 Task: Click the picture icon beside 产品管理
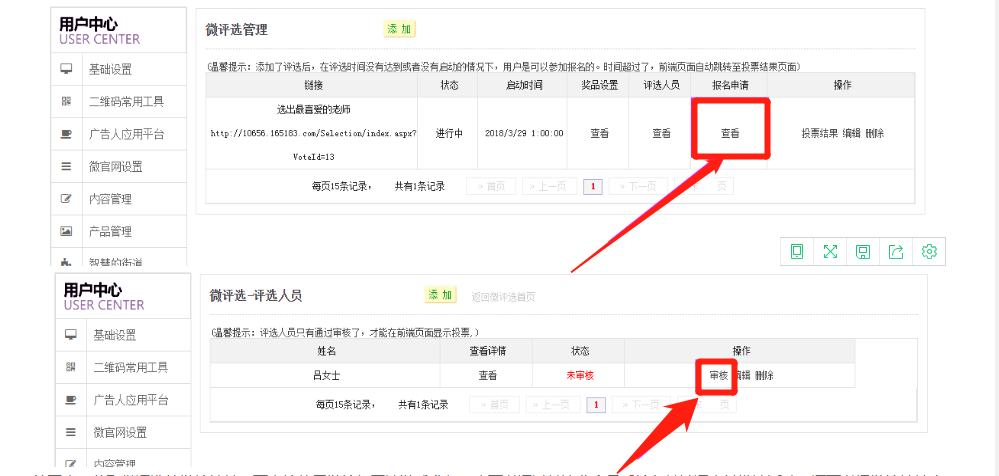67,231
